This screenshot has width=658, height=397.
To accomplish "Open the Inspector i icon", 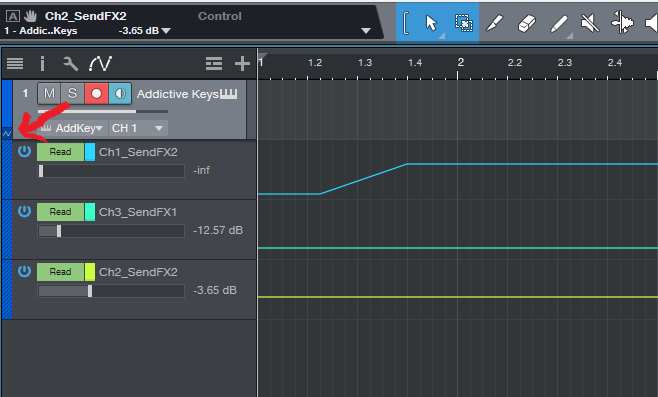I will click(x=42, y=64).
